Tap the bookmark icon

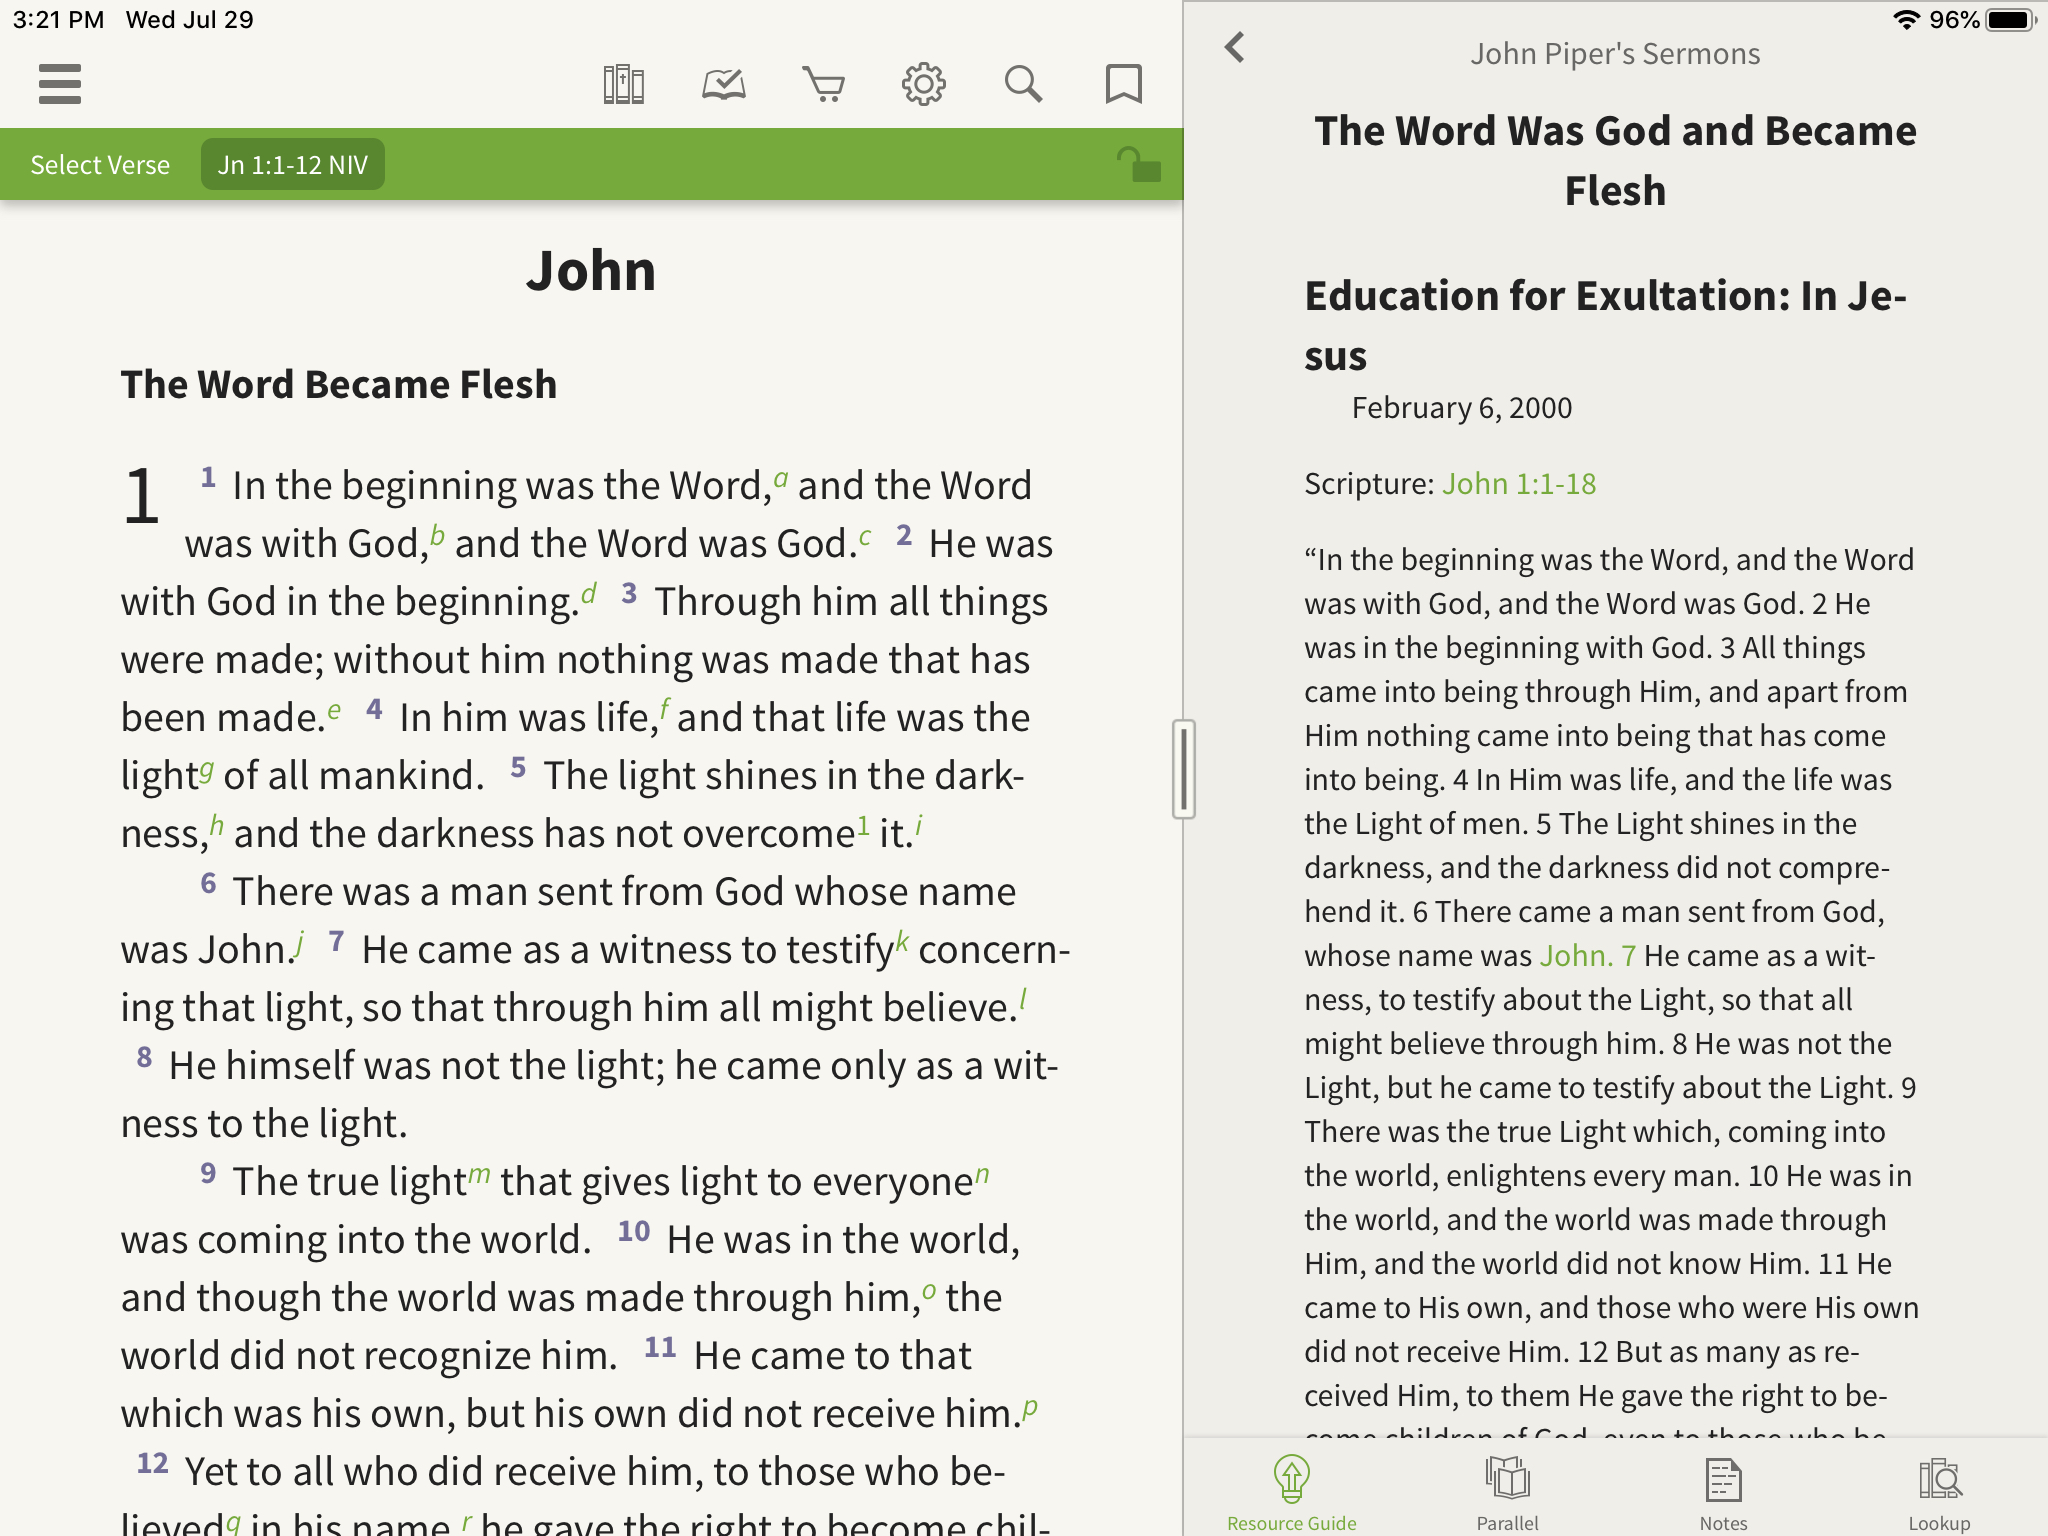pos(1124,84)
